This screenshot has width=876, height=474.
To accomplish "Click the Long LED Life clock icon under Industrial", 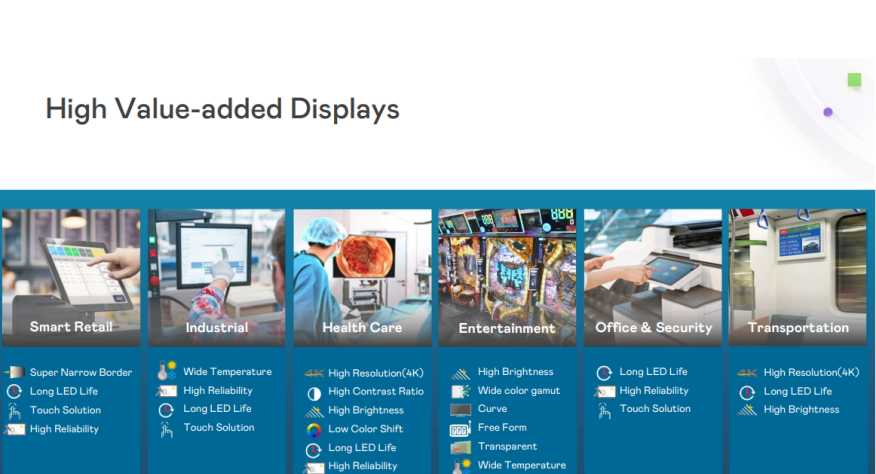I will click(166, 410).
